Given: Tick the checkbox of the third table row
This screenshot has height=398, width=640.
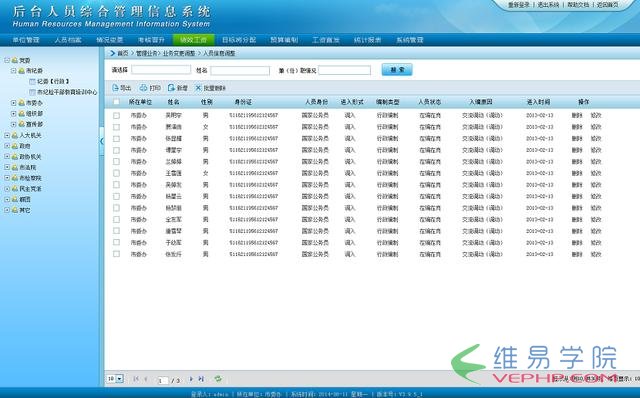Looking at the screenshot, I should click(x=116, y=139).
